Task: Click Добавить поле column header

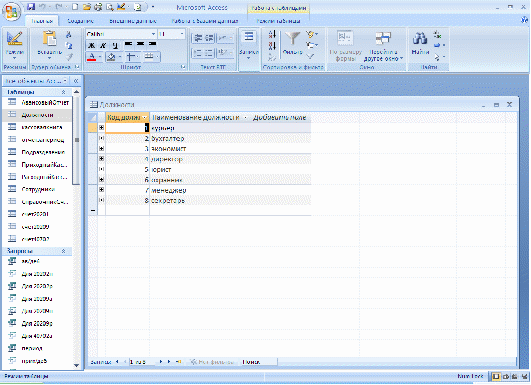Action: [x=279, y=117]
